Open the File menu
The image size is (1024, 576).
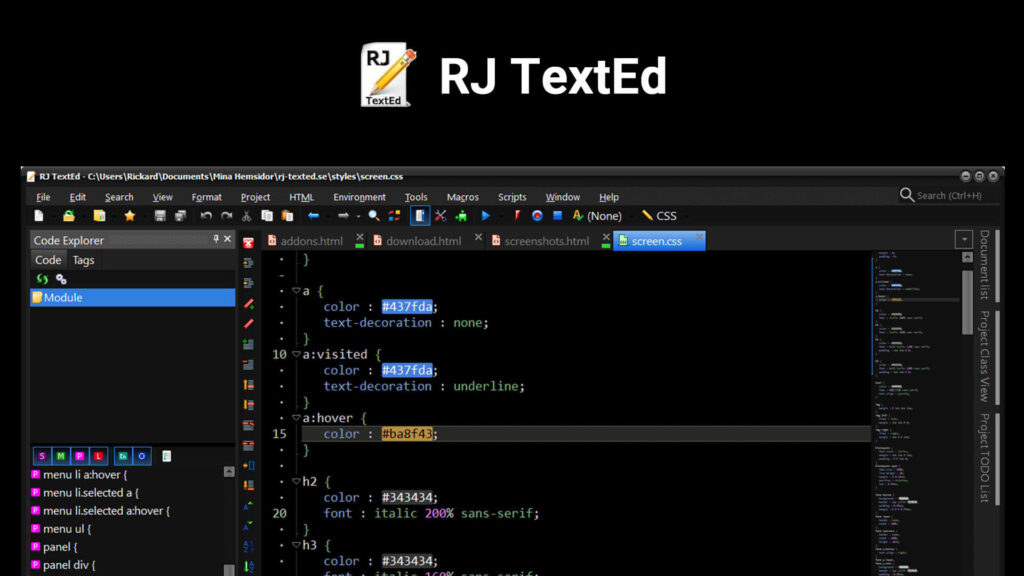[43, 197]
